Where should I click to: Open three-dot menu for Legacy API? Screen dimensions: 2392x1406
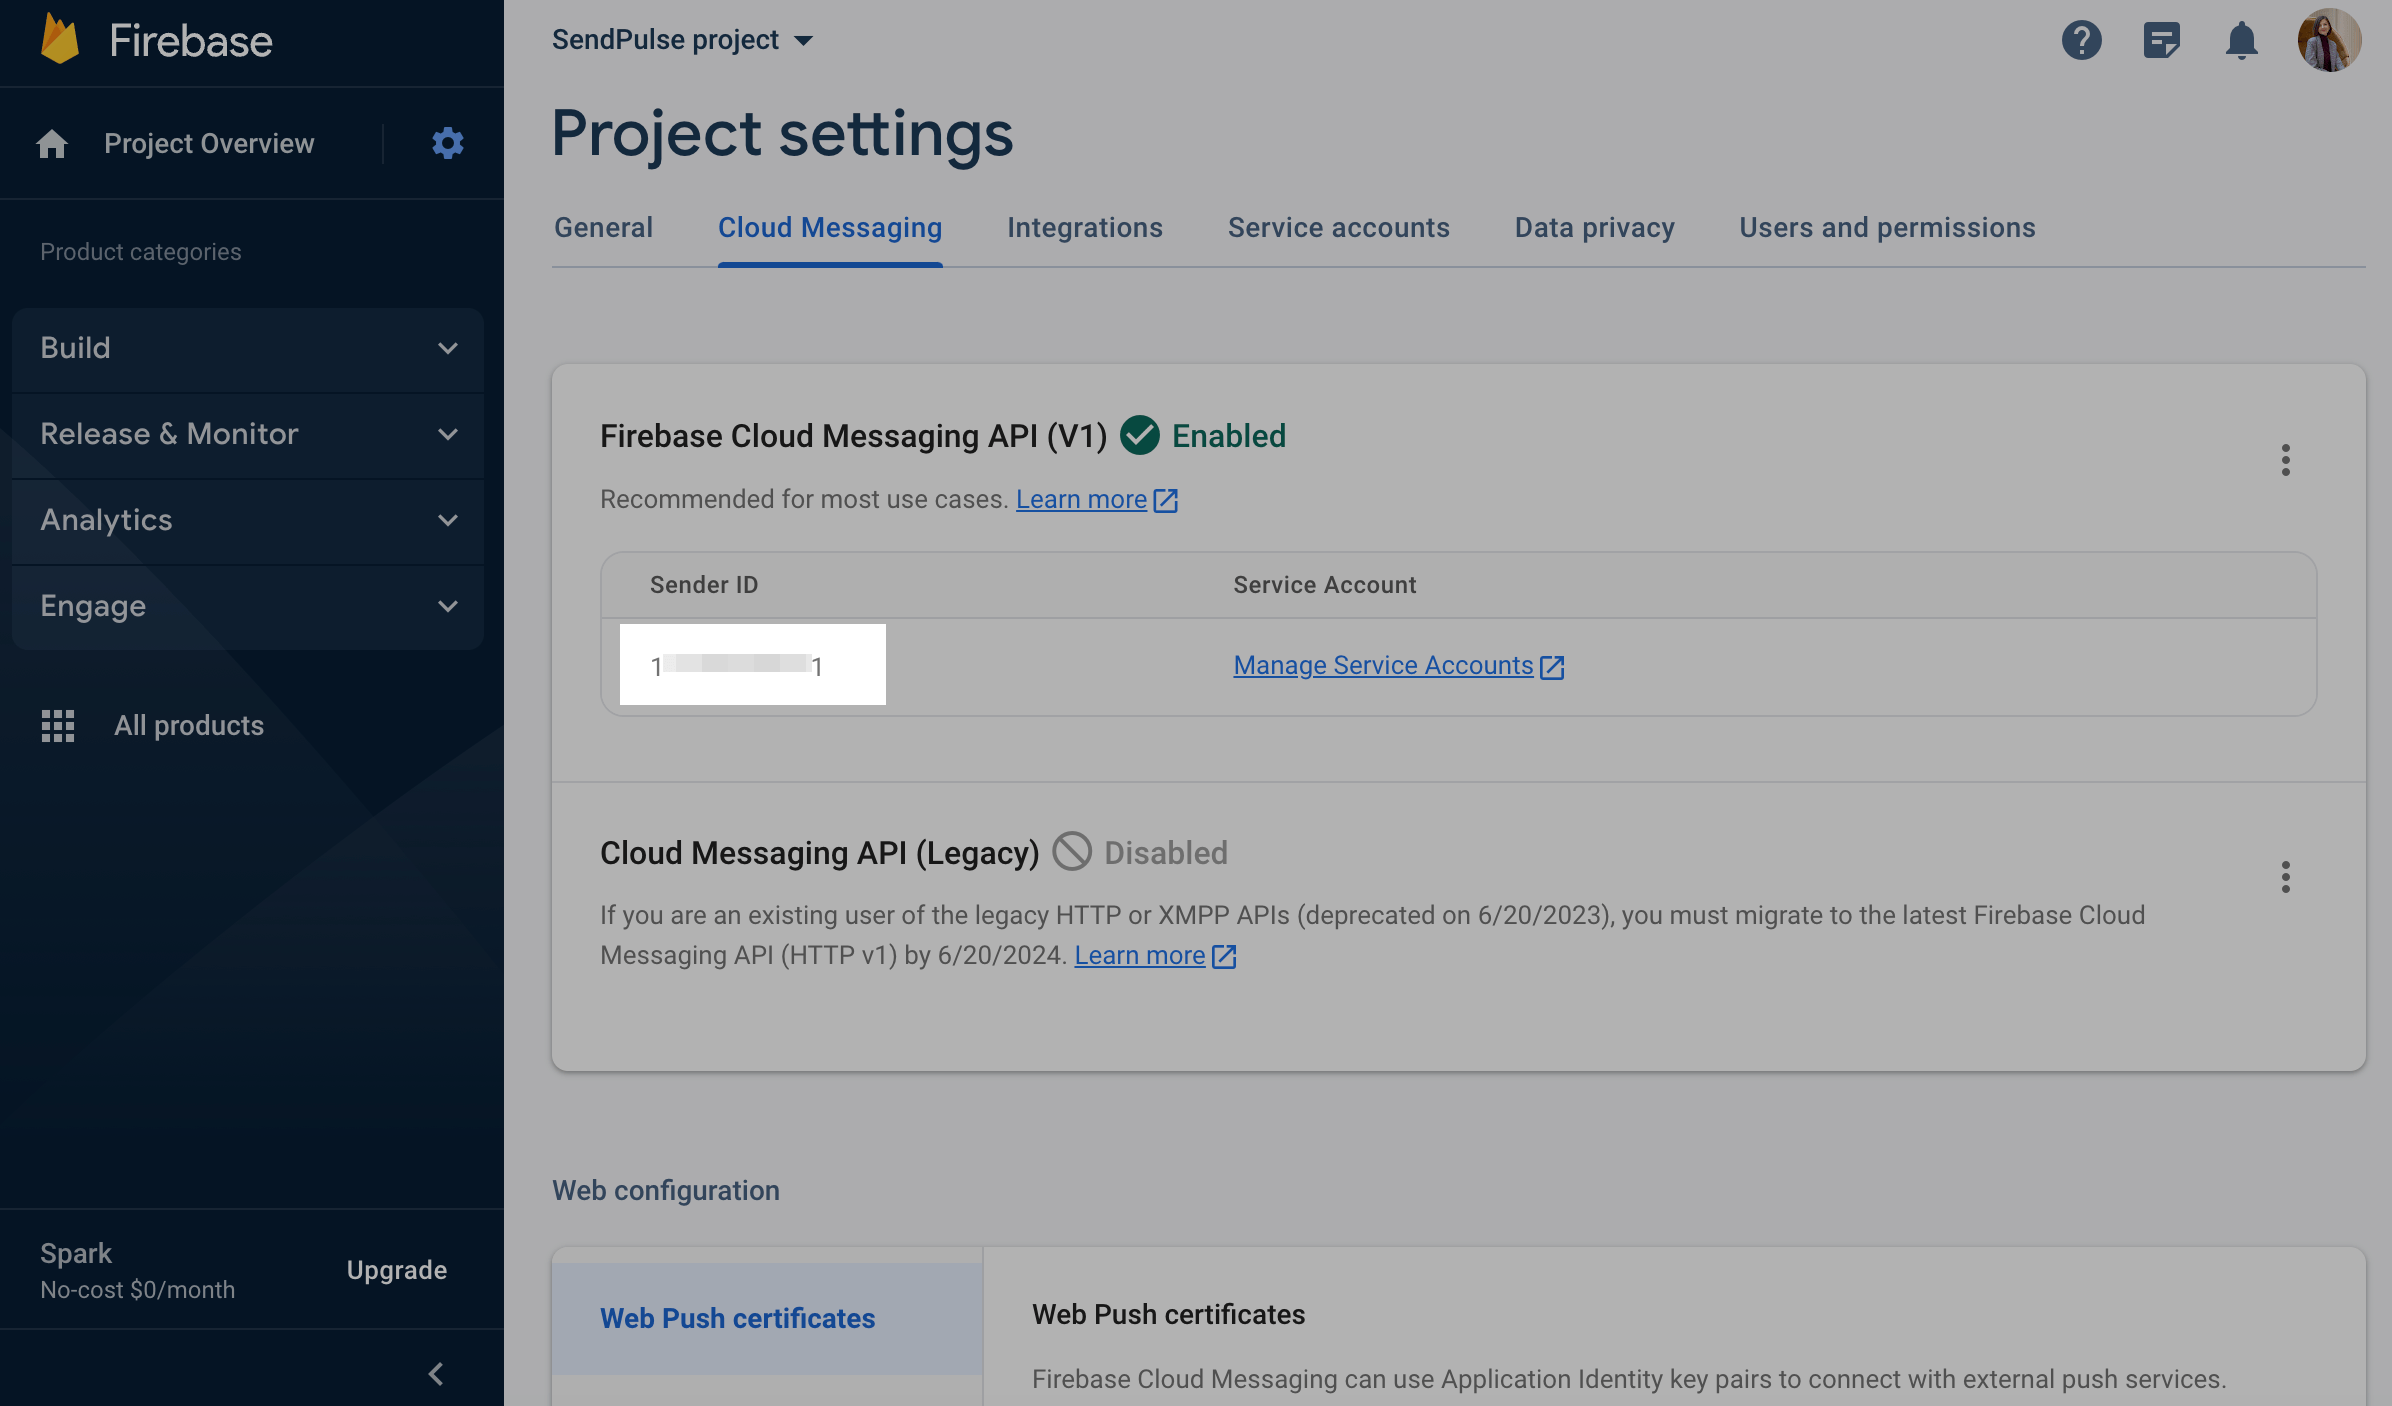coord(2285,877)
